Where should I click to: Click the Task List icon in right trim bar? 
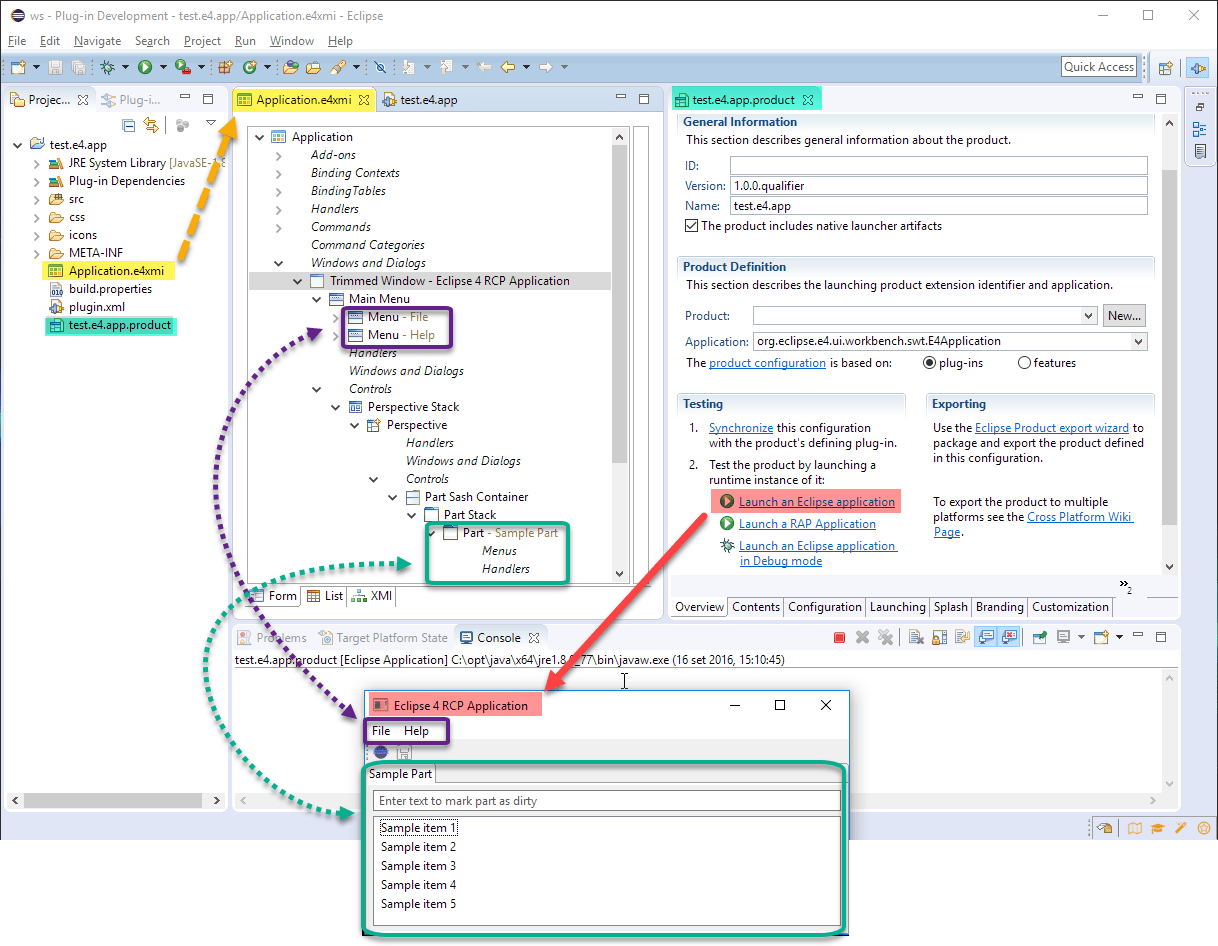(1200, 151)
